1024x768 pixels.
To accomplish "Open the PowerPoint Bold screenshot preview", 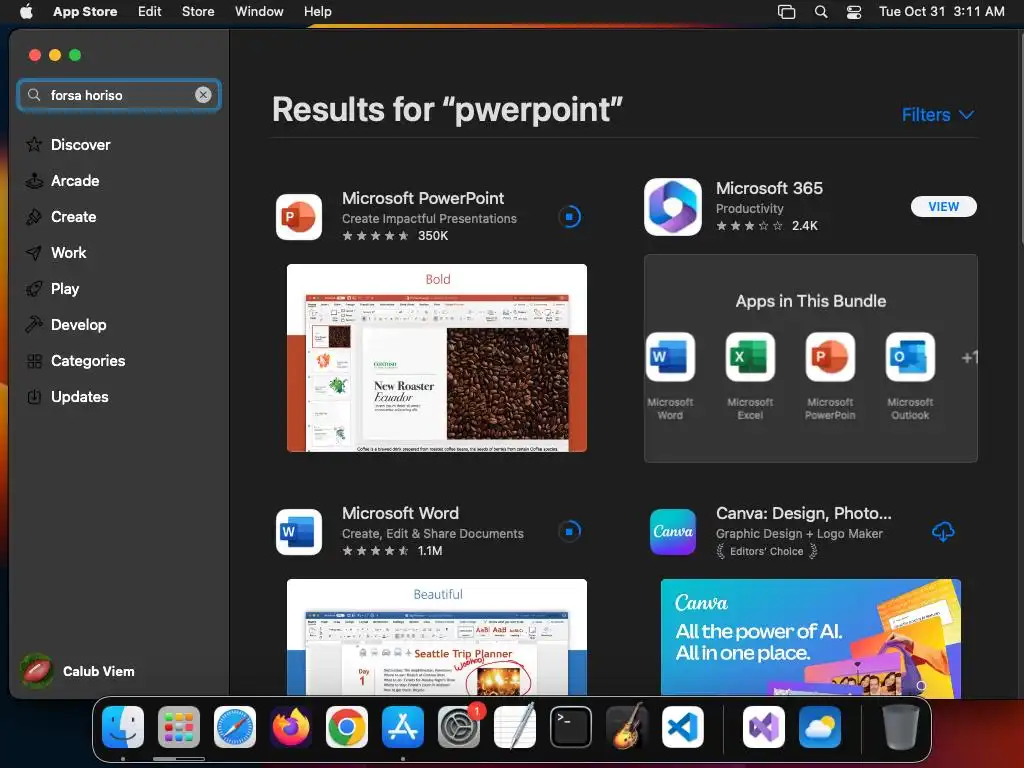I will point(437,358).
